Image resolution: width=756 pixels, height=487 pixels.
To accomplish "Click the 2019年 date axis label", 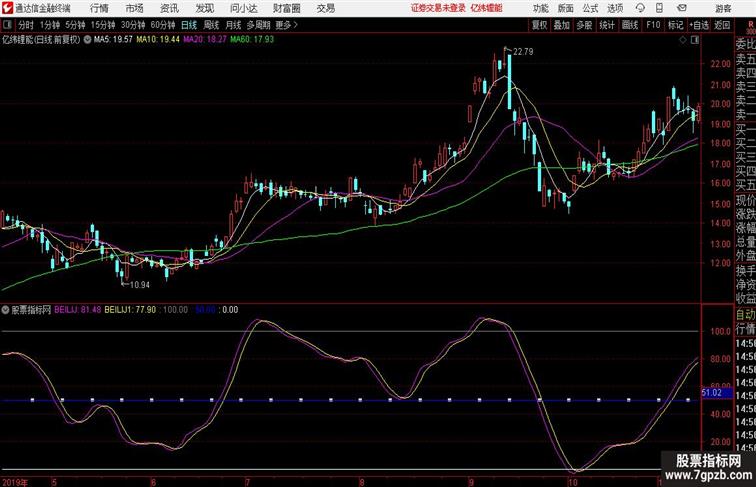I will point(15,482).
